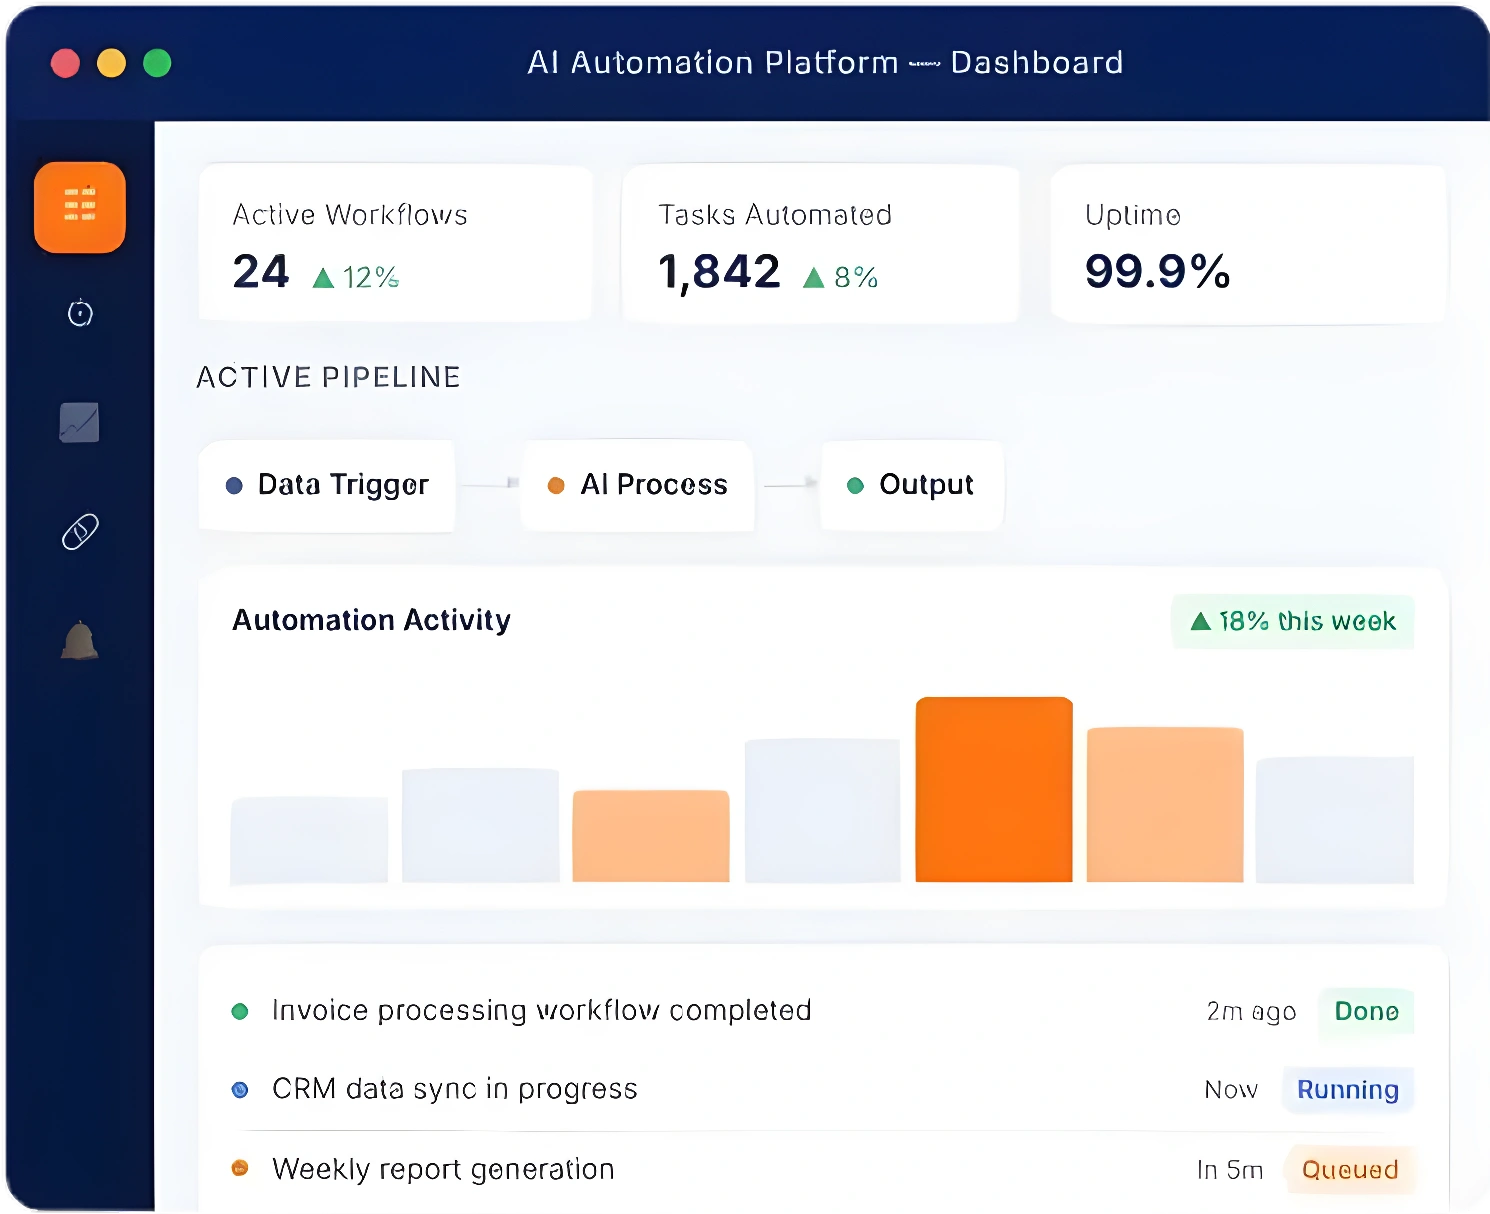Click the timer clock sidebar icon
The height and width of the screenshot is (1214, 1490).
click(x=80, y=313)
